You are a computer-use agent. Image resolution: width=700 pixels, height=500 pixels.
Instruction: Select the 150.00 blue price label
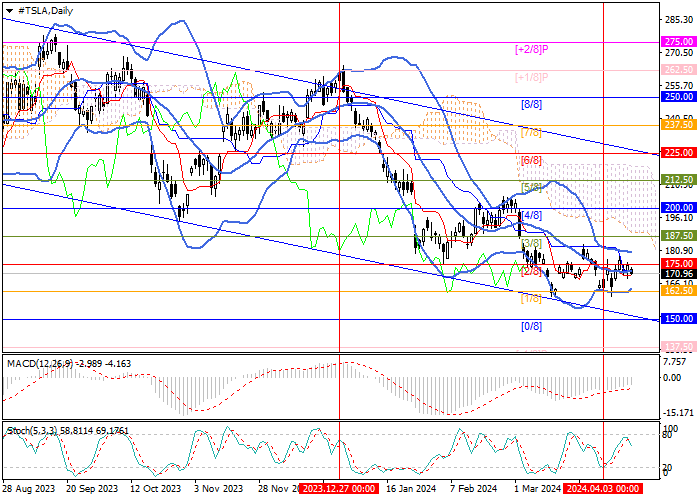click(679, 319)
